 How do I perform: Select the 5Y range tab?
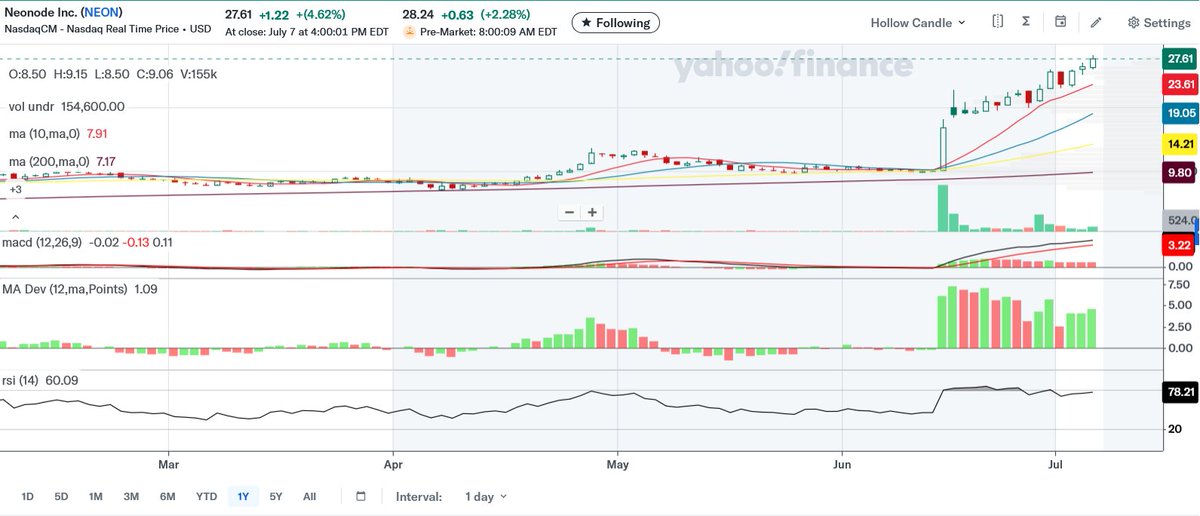tap(276, 496)
